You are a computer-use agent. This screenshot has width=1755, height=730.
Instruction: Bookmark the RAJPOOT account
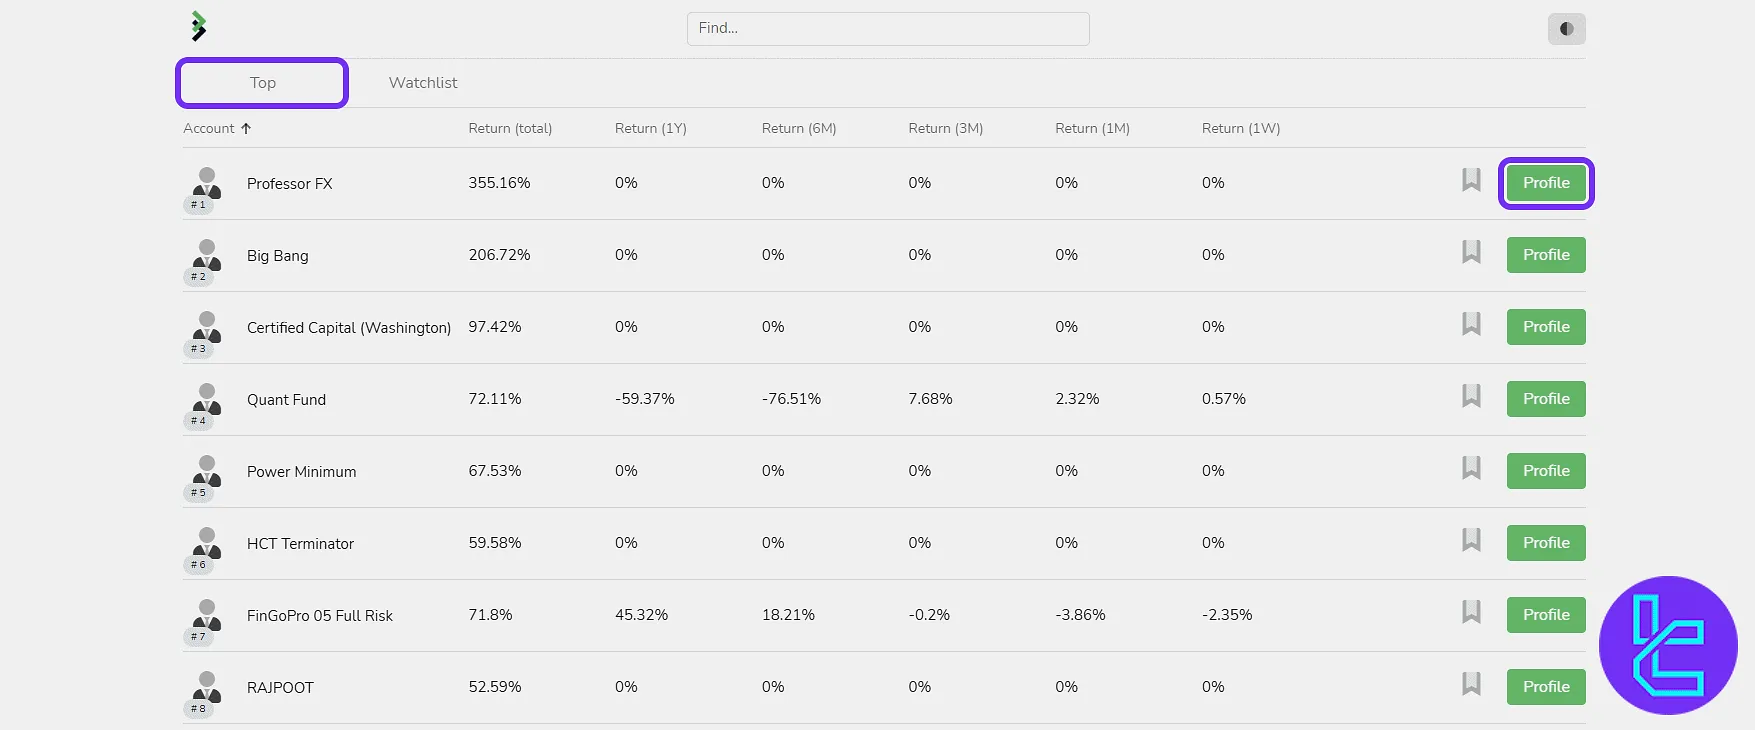tap(1471, 684)
